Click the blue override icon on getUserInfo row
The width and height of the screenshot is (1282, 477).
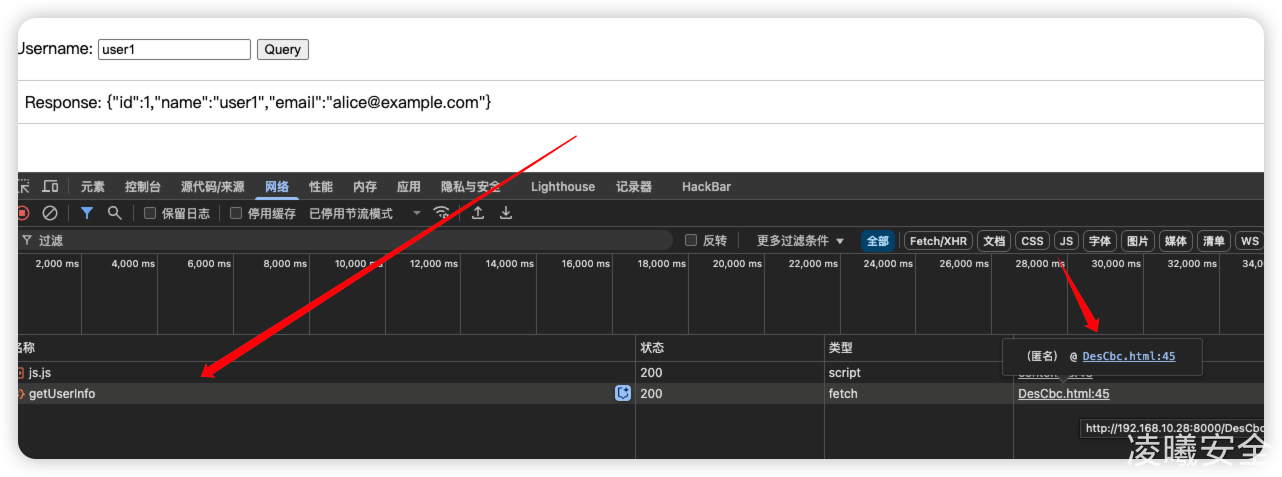point(623,394)
